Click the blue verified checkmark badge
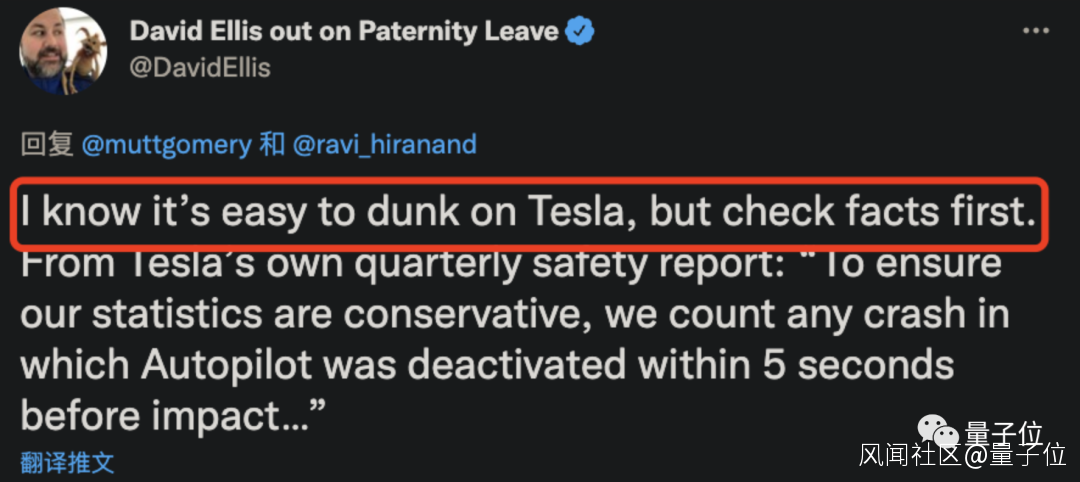This screenshot has width=1080, height=482. [580, 31]
